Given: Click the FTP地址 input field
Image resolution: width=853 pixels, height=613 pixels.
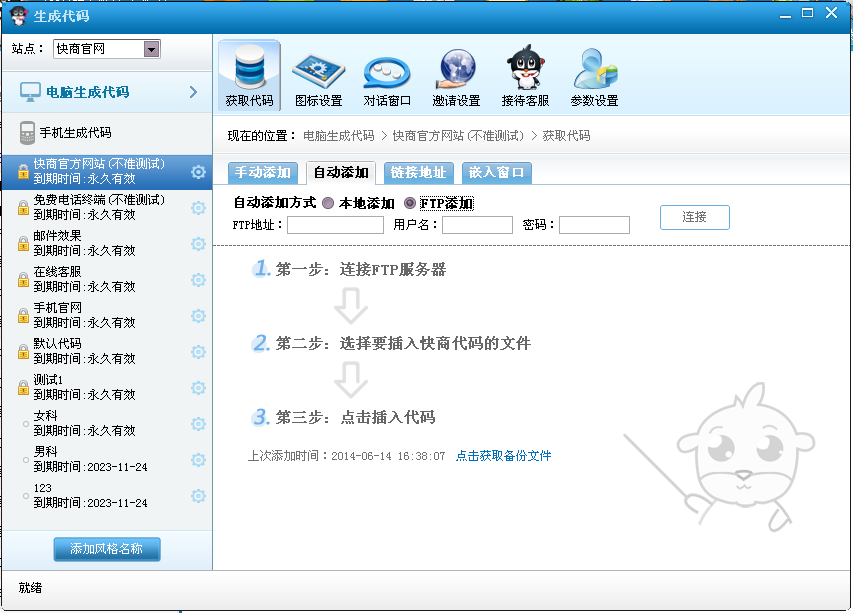Looking at the screenshot, I should (x=335, y=226).
